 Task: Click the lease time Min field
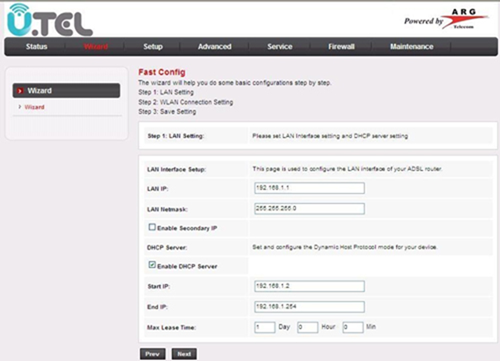pyautogui.click(x=353, y=327)
